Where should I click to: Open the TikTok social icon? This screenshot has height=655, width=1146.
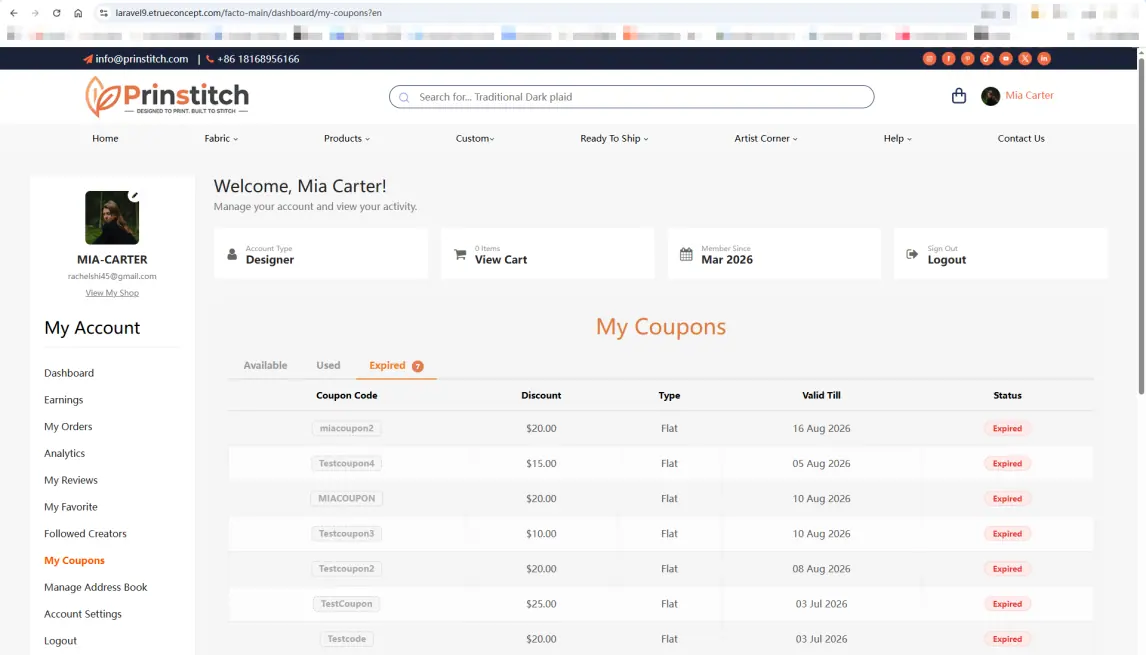(x=987, y=58)
